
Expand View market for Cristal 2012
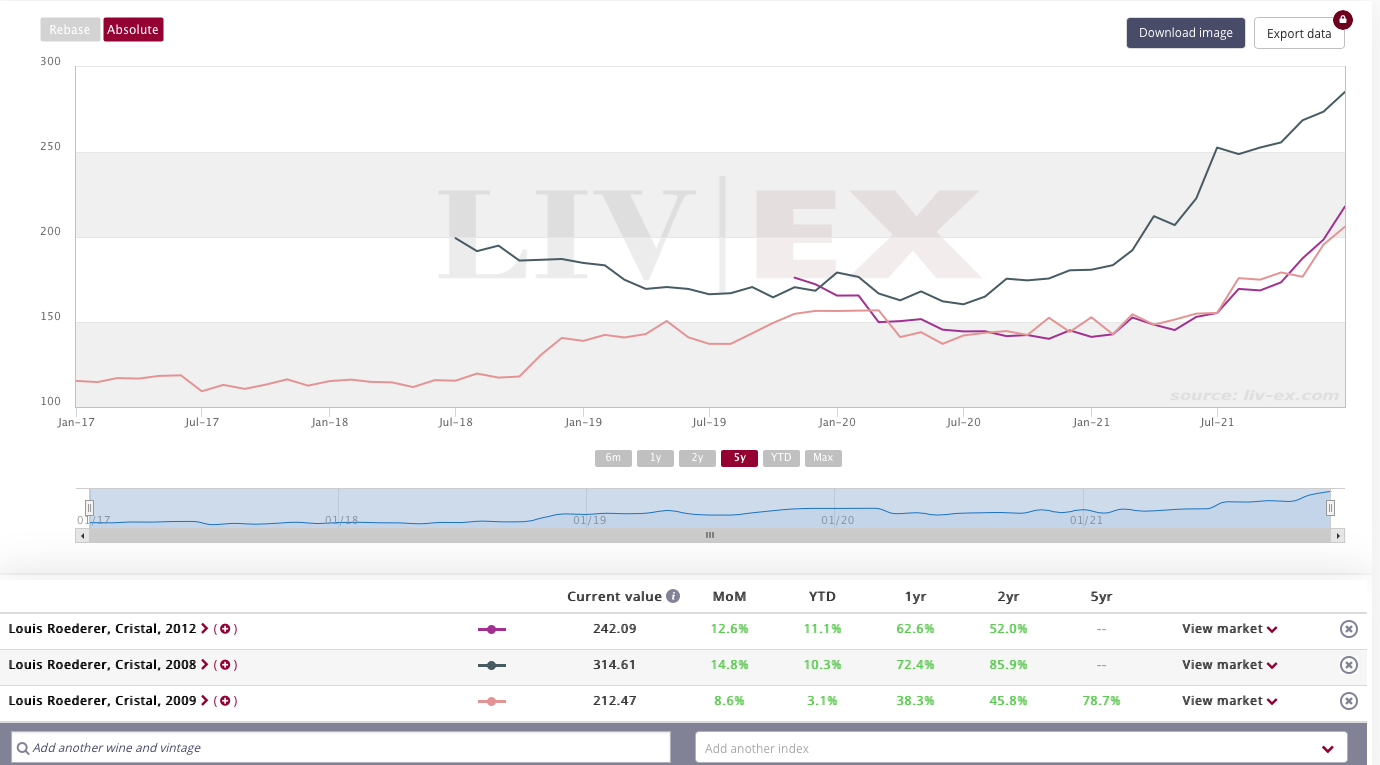point(1230,629)
